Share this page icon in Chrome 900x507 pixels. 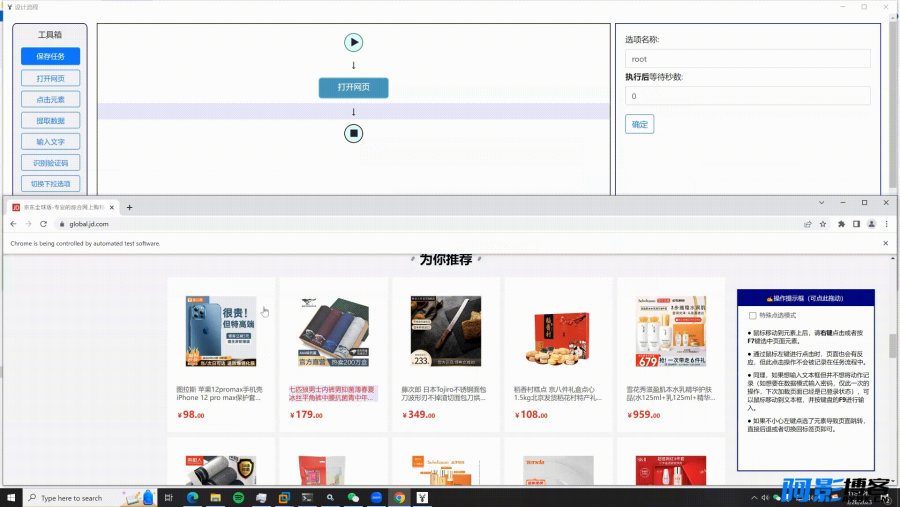tap(808, 224)
